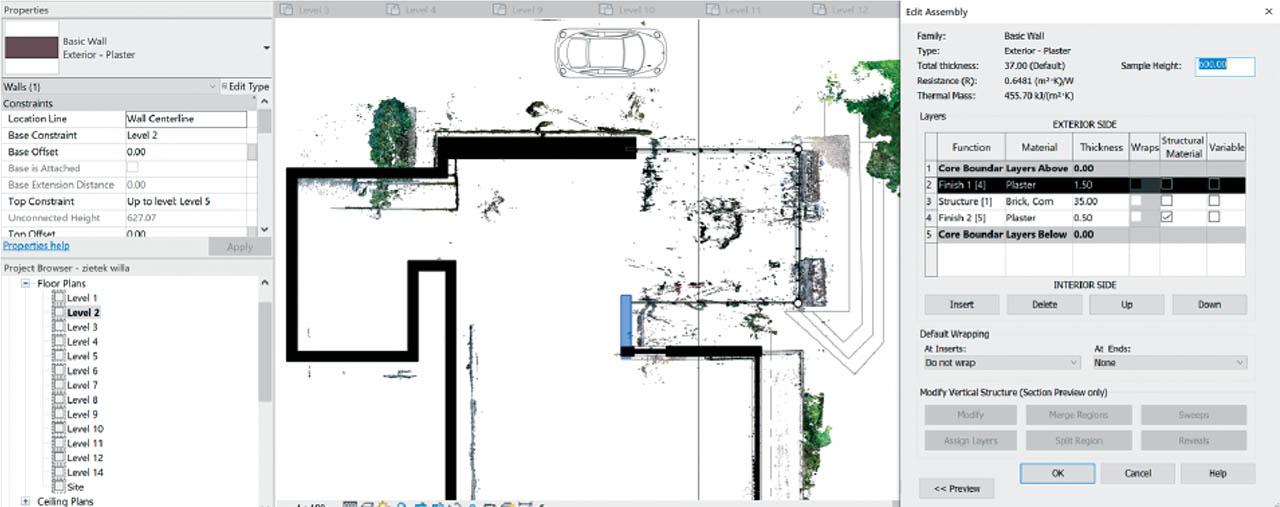The height and width of the screenshot is (507, 1280).
Task: Click the Edit Type icon
Action: click(224, 87)
